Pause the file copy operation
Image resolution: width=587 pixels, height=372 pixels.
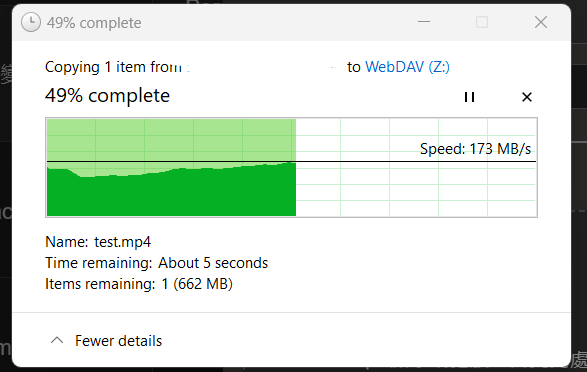(x=469, y=97)
